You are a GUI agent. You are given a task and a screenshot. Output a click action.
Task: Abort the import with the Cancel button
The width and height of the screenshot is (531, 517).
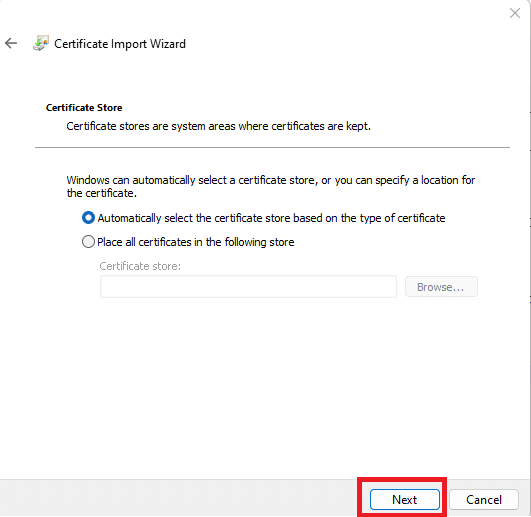(484, 499)
